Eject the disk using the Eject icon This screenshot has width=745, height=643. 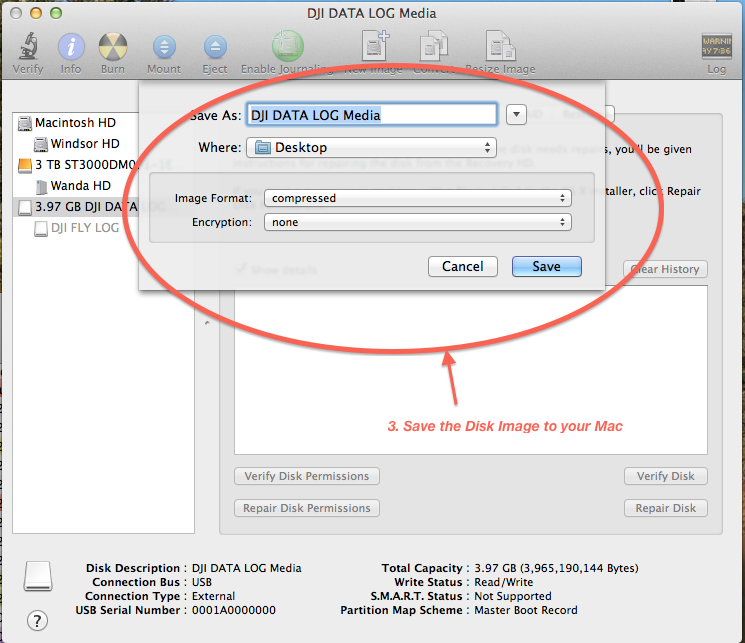point(215,48)
